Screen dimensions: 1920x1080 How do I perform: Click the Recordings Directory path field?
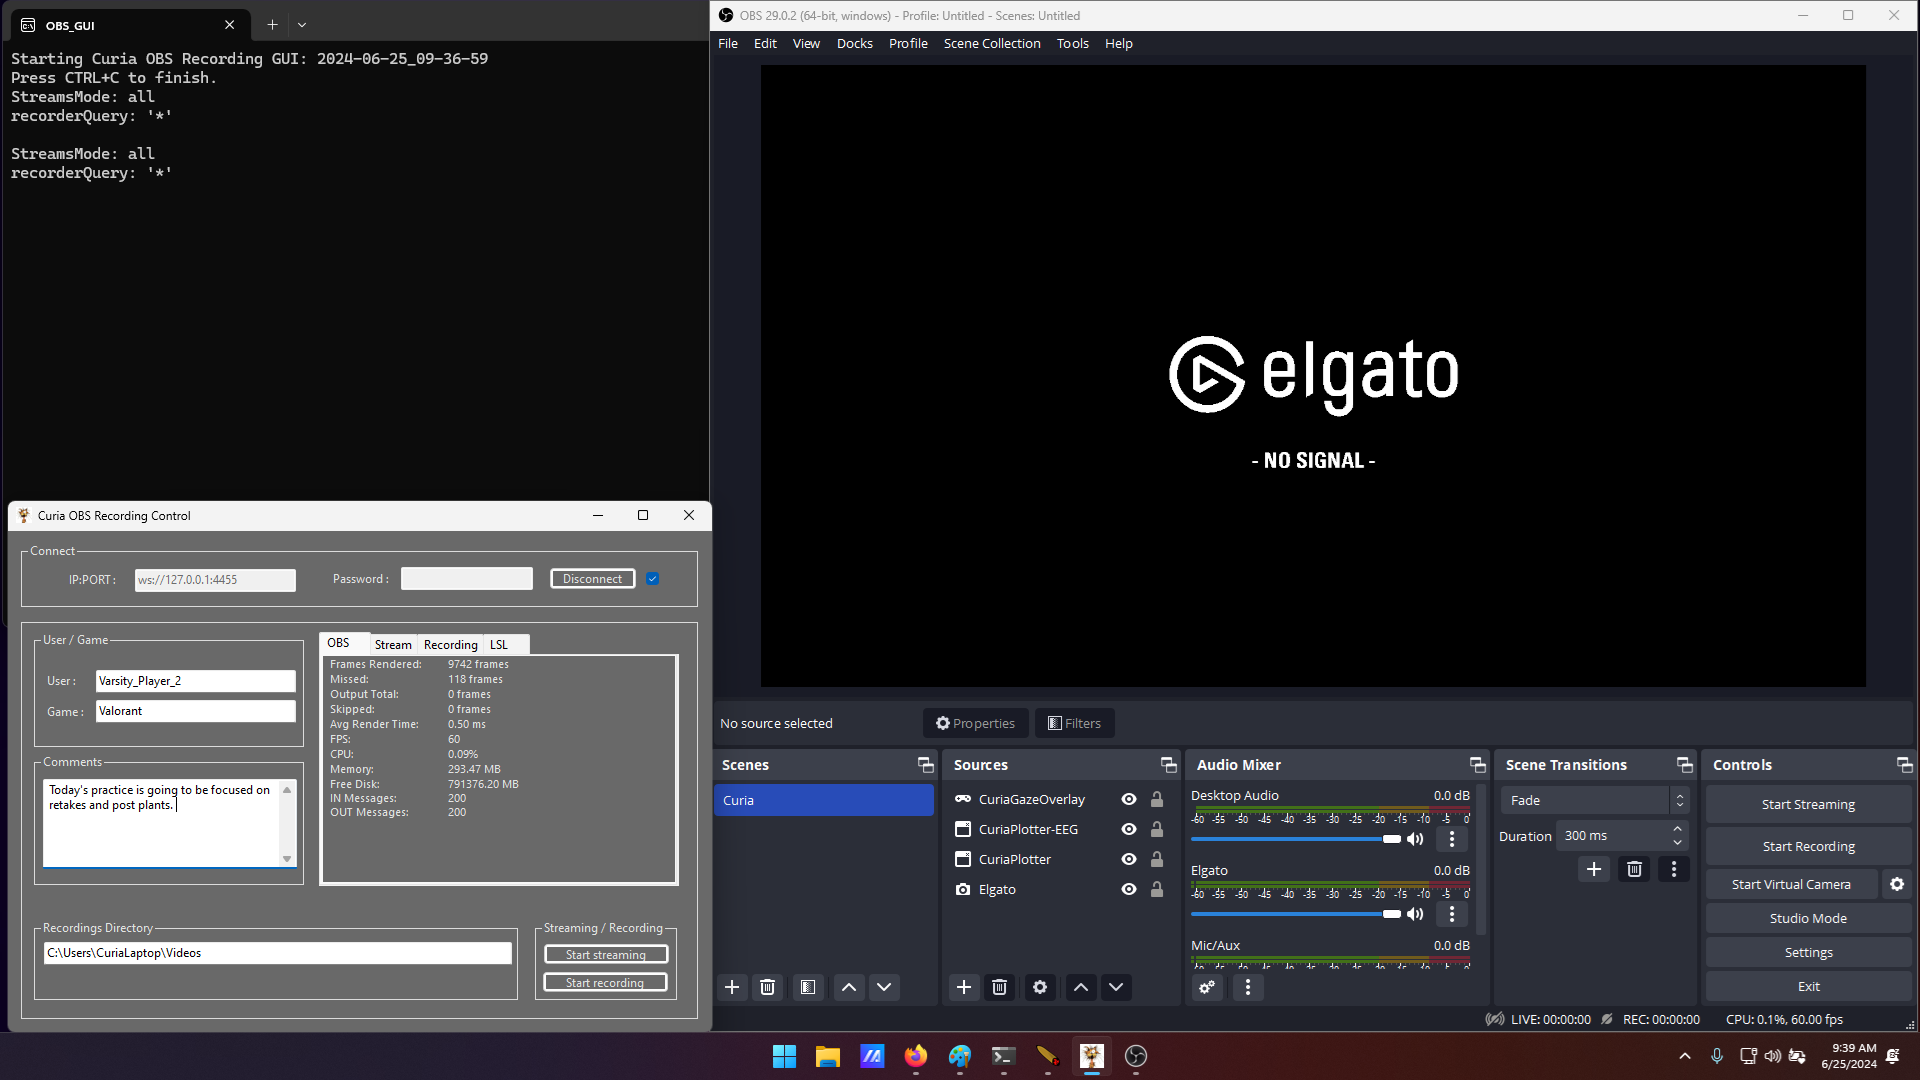[277, 953]
